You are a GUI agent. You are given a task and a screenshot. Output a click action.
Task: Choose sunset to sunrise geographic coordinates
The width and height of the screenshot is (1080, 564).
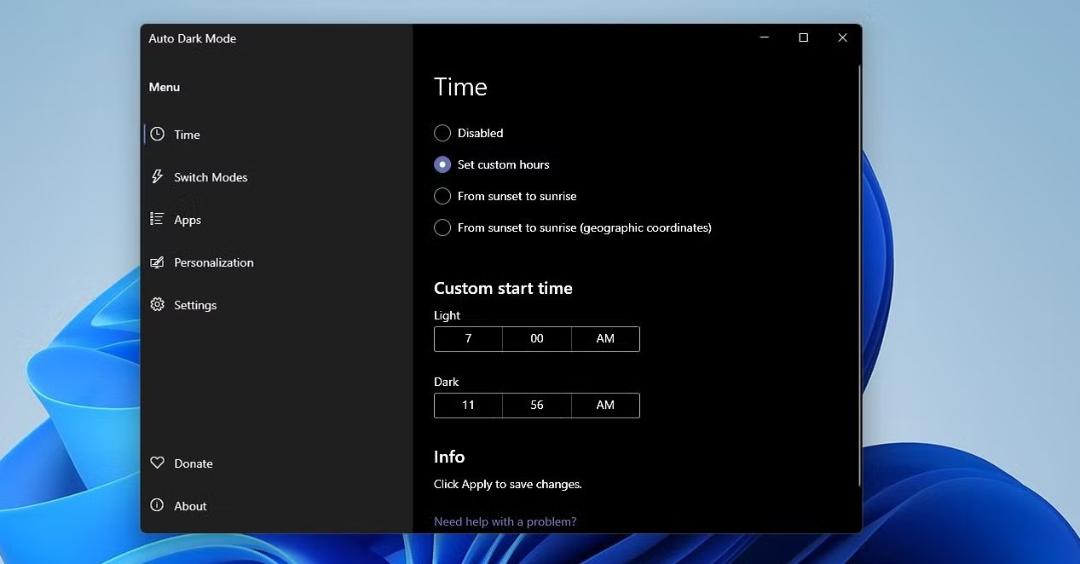pyautogui.click(x=442, y=228)
